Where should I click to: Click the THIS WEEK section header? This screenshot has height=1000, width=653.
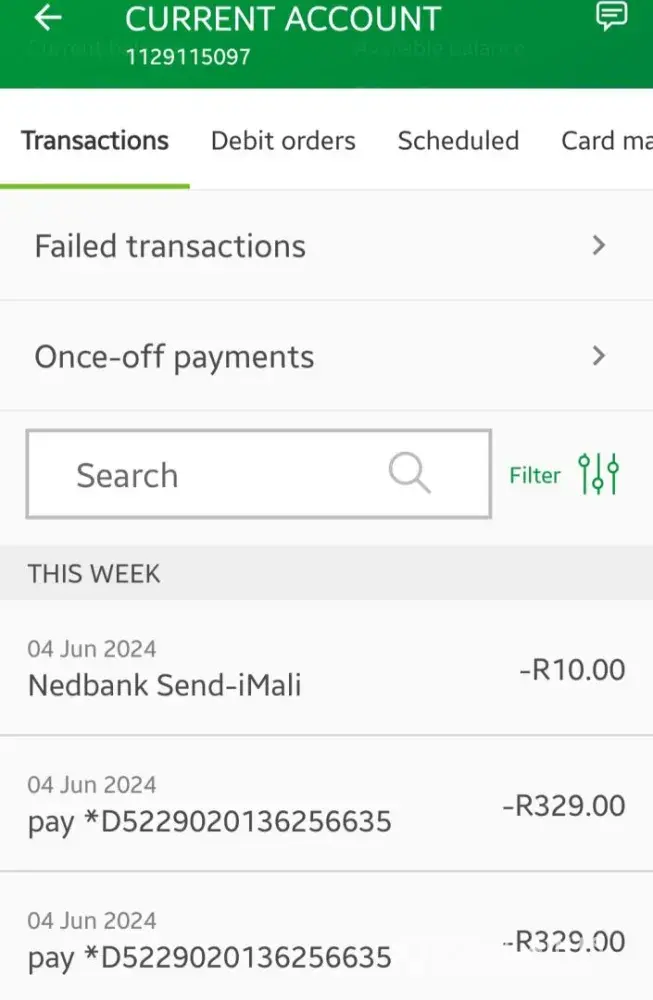(x=94, y=573)
